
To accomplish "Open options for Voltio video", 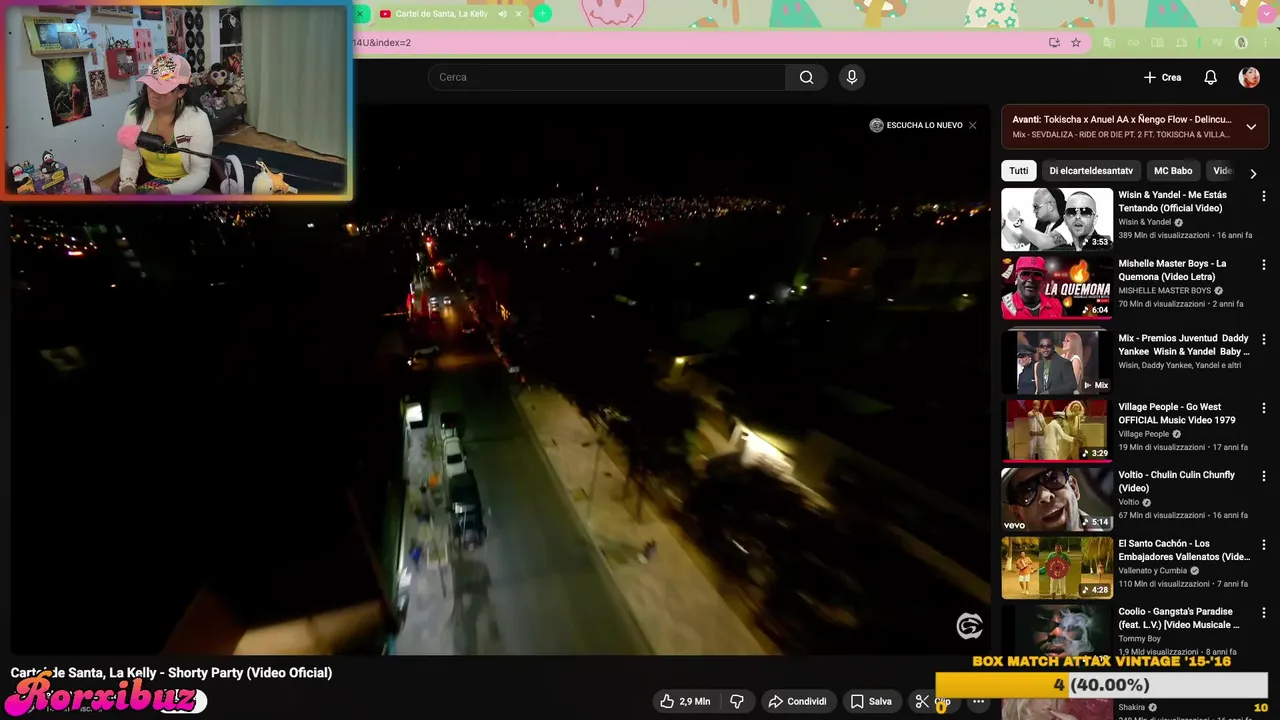I will click(x=1264, y=477).
